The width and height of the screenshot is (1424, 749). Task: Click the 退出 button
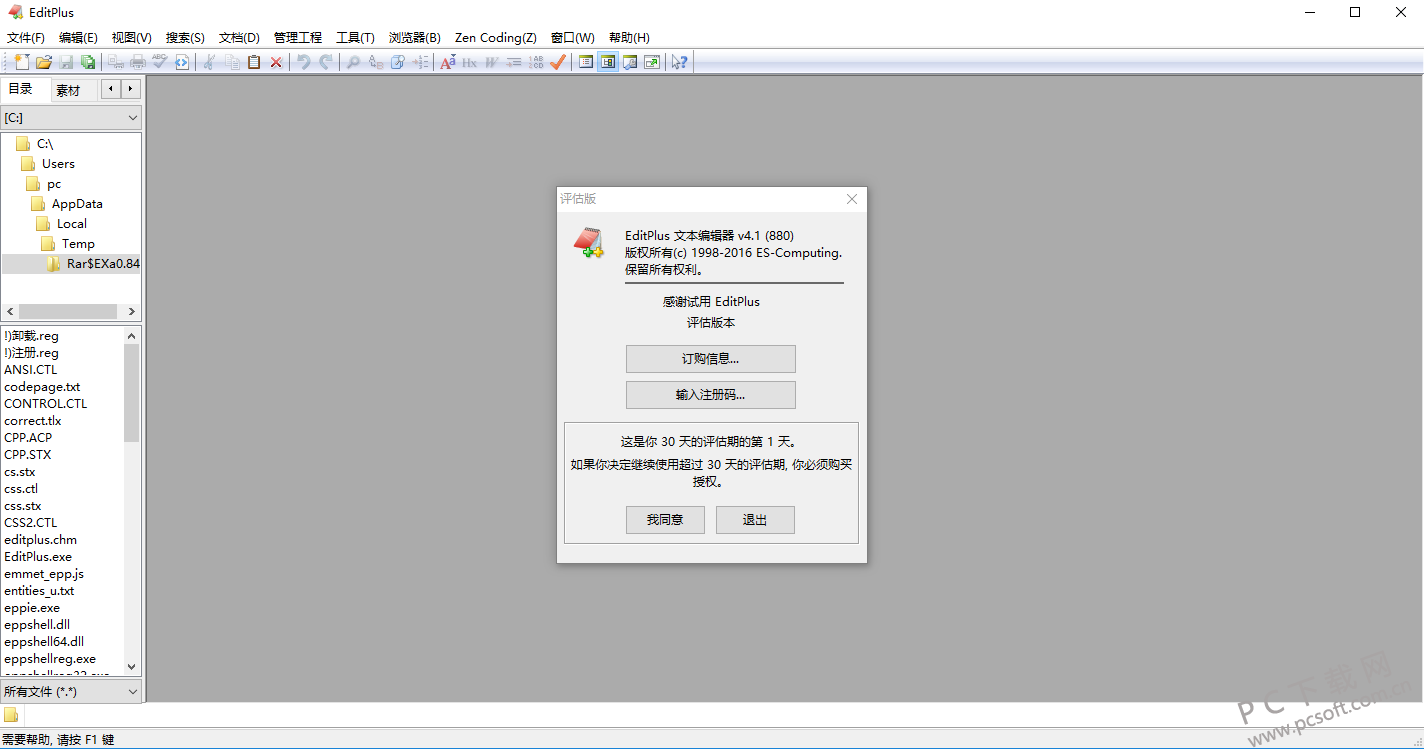[755, 520]
